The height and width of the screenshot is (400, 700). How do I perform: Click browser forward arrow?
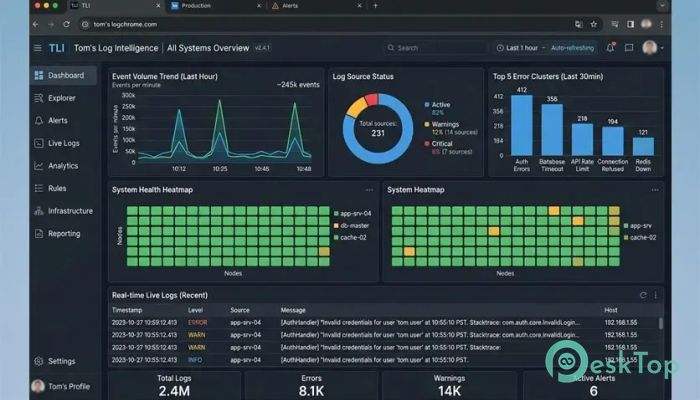point(51,24)
